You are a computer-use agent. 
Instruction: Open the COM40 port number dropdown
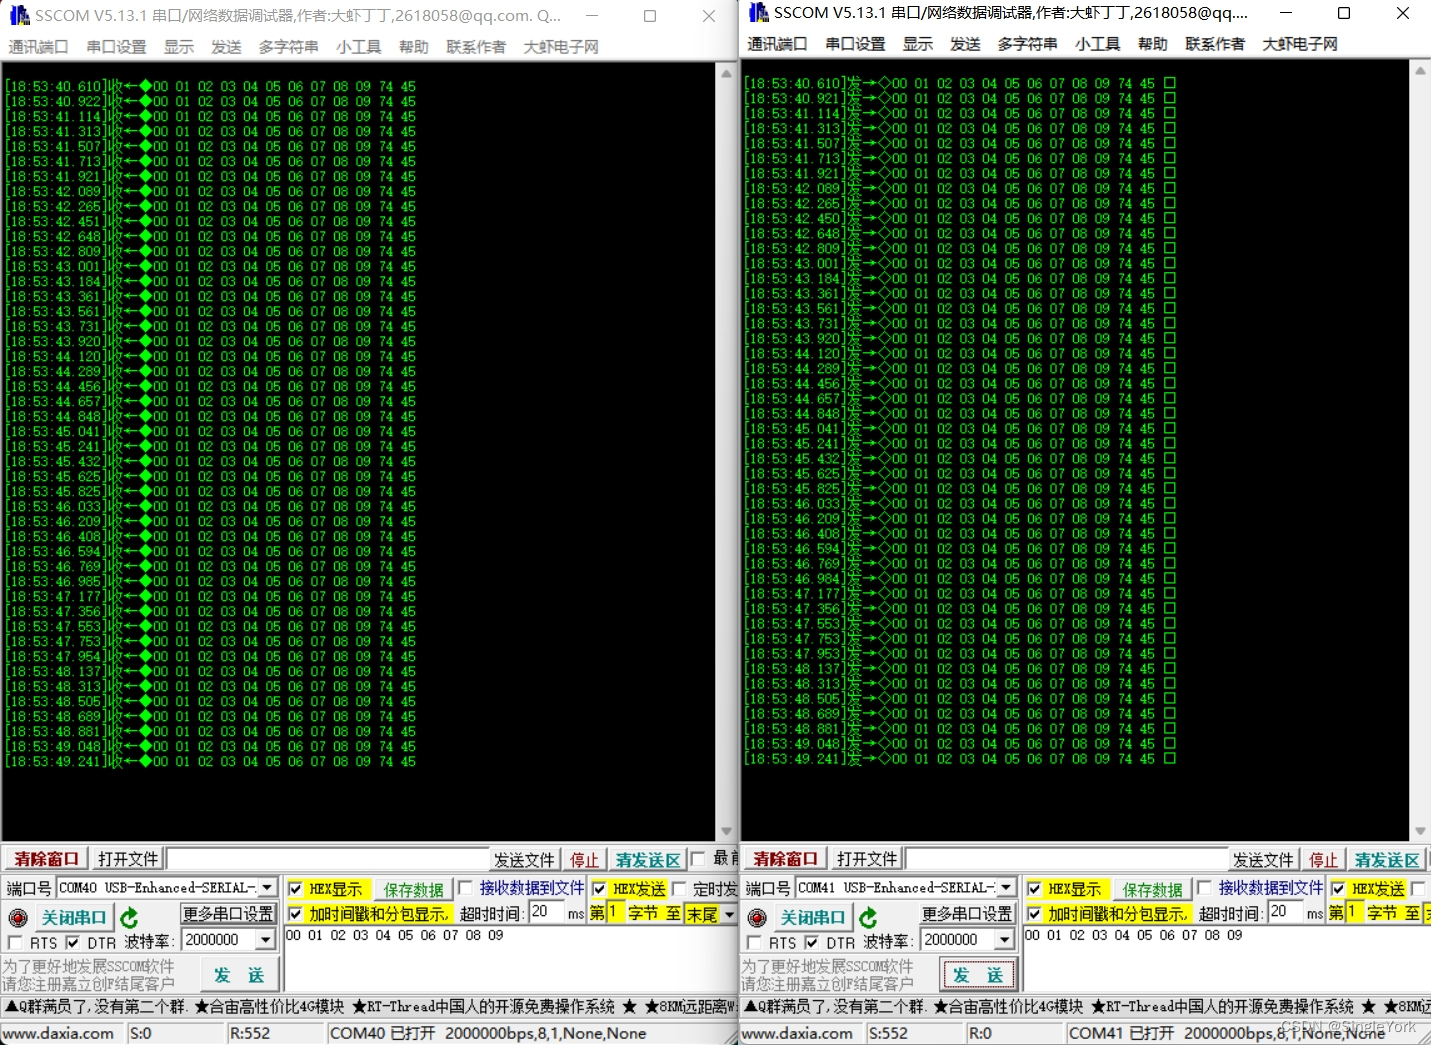pos(266,887)
